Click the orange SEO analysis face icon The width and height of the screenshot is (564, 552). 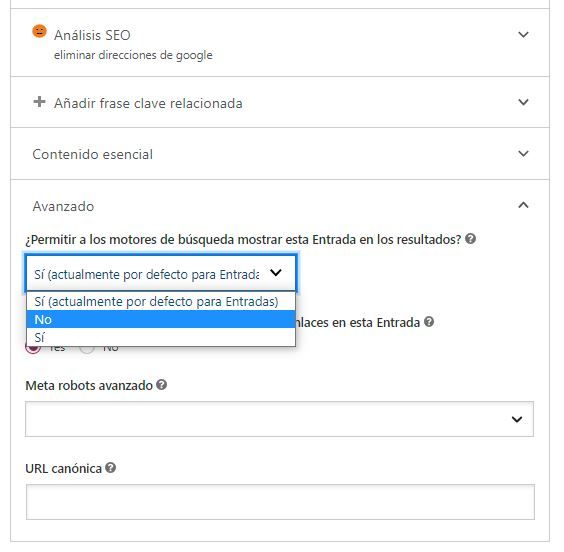tap(39, 31)
